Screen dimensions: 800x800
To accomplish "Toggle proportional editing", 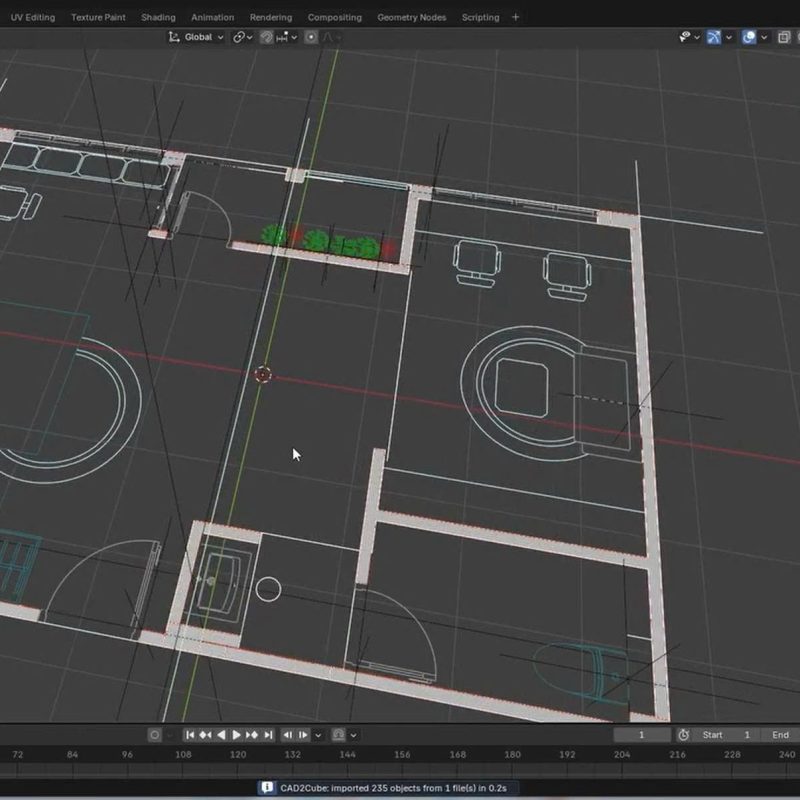I will pyautogui.click(x=311, y=37).
